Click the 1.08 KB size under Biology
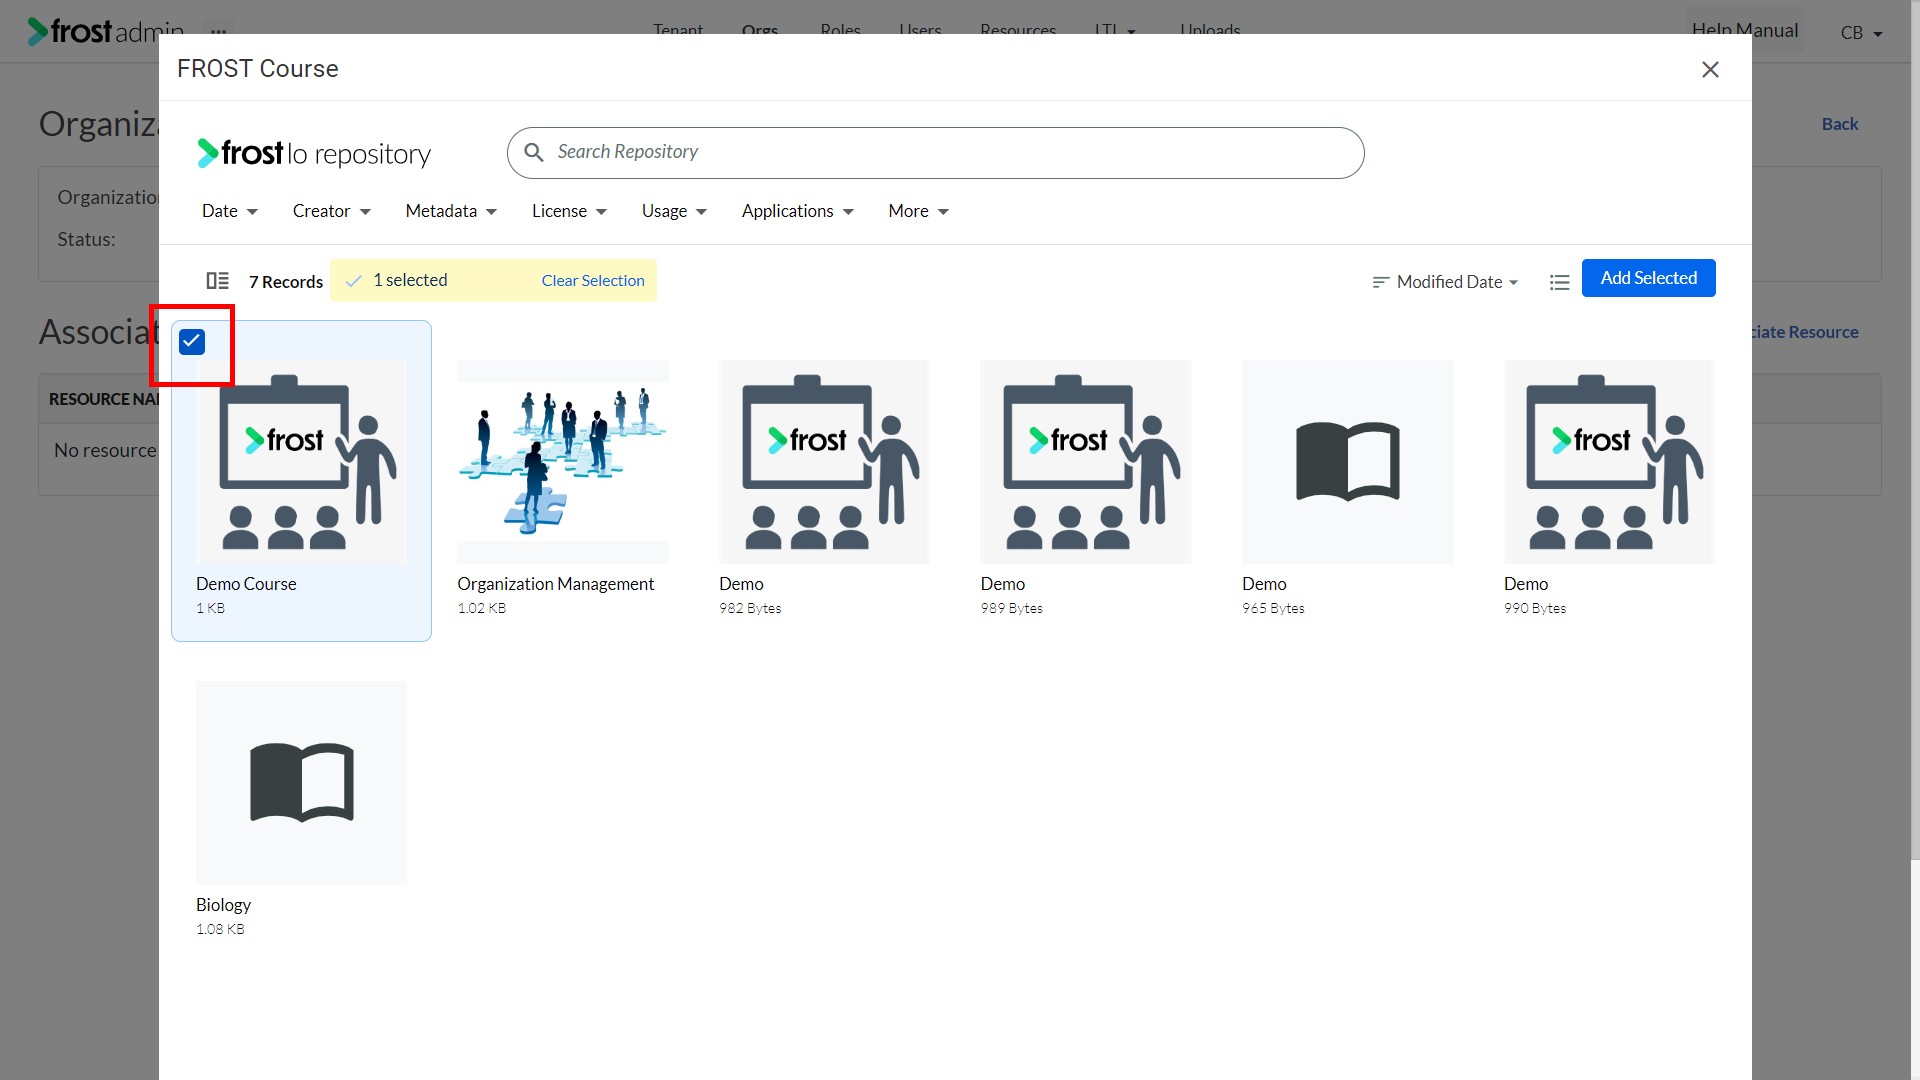 220,929
